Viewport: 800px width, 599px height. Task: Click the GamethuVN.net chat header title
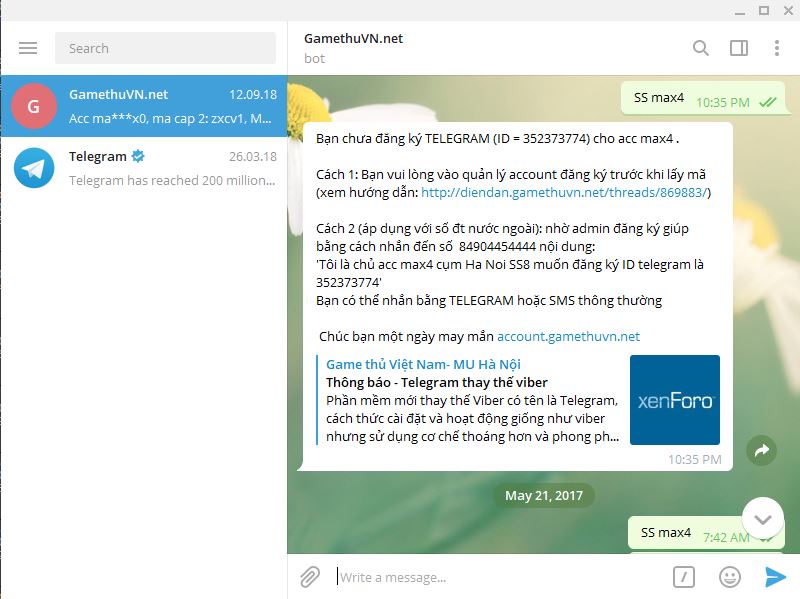click(353, 38)
